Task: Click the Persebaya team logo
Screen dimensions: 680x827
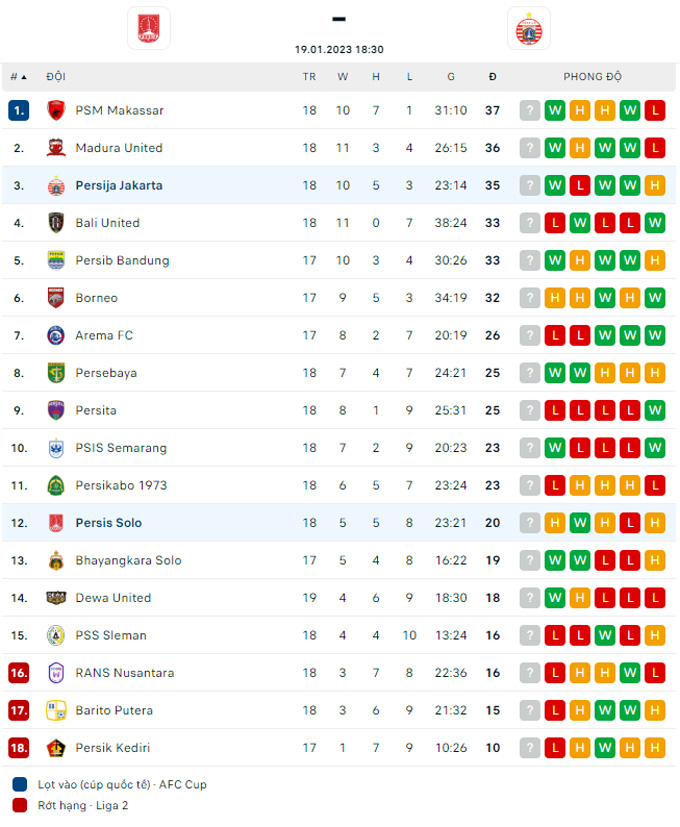Action: click(x=56, y=373)
